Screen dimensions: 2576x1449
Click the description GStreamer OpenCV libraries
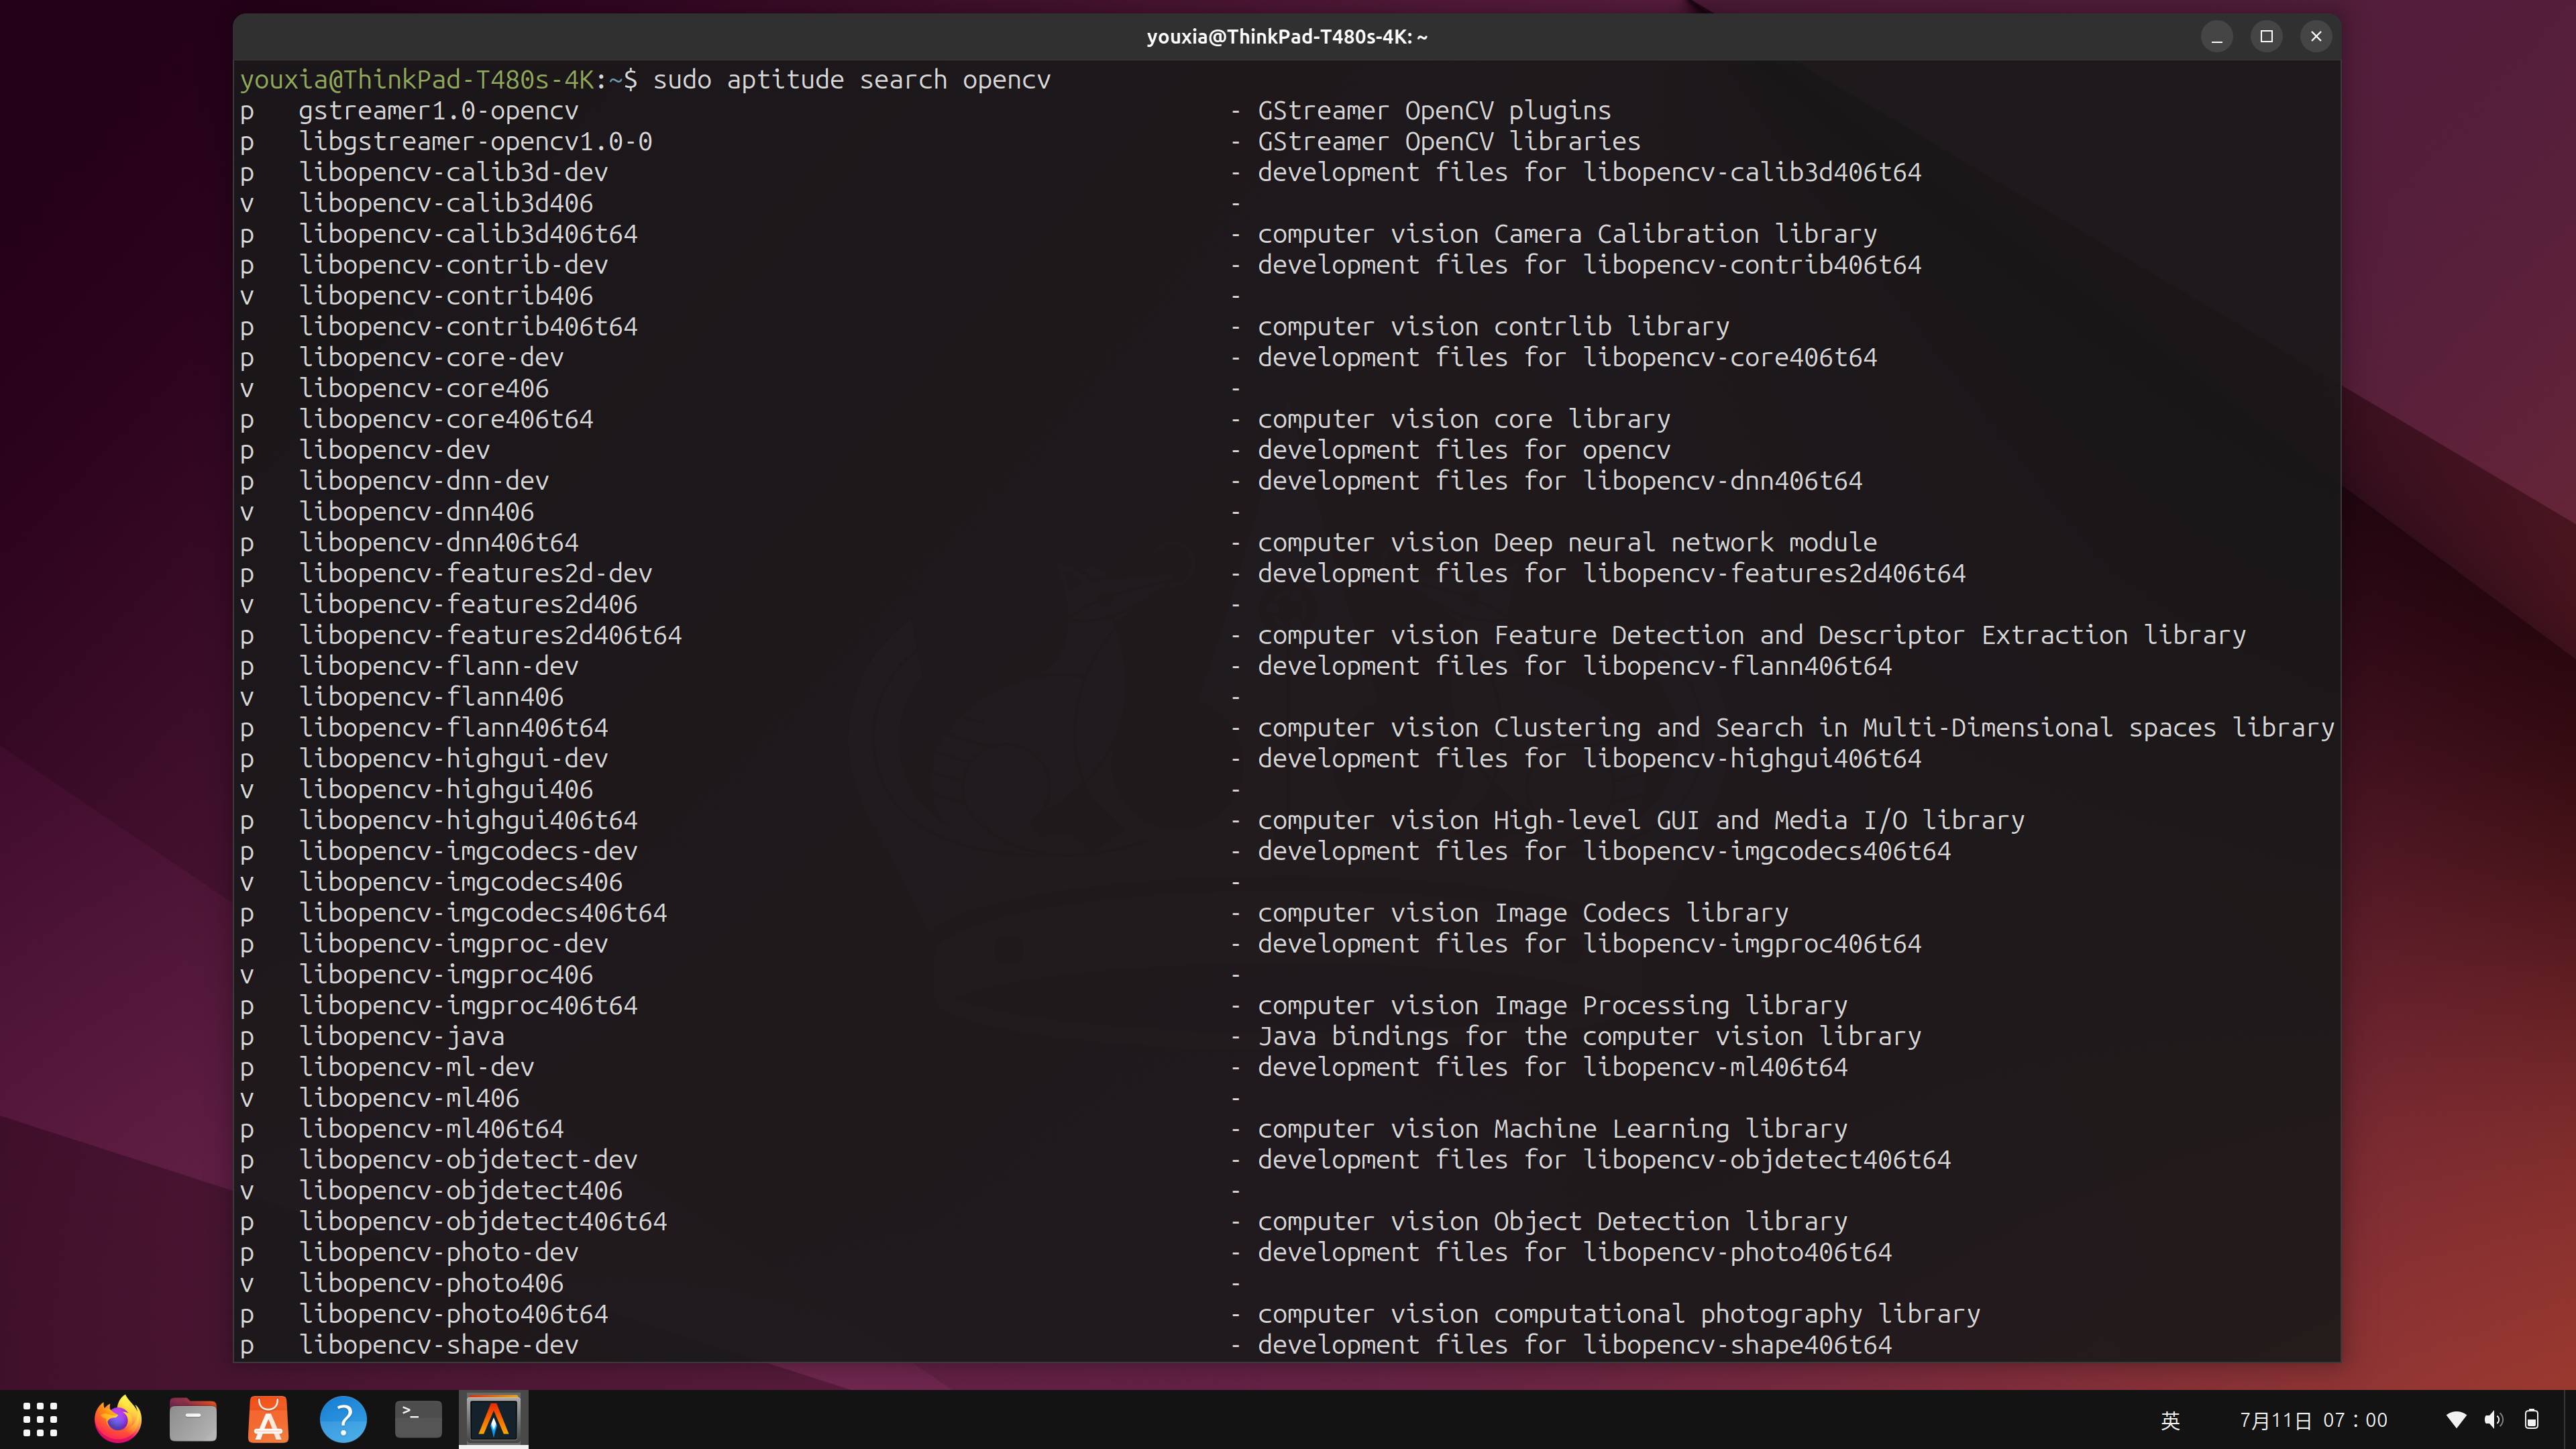pos(1449,142)
